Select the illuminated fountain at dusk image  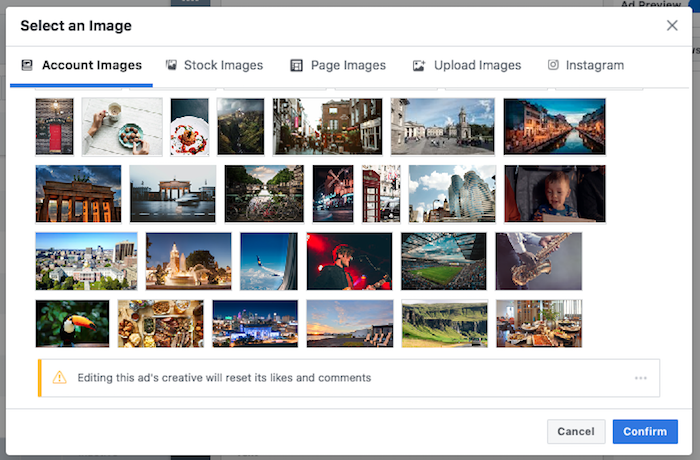pos(189,261)
